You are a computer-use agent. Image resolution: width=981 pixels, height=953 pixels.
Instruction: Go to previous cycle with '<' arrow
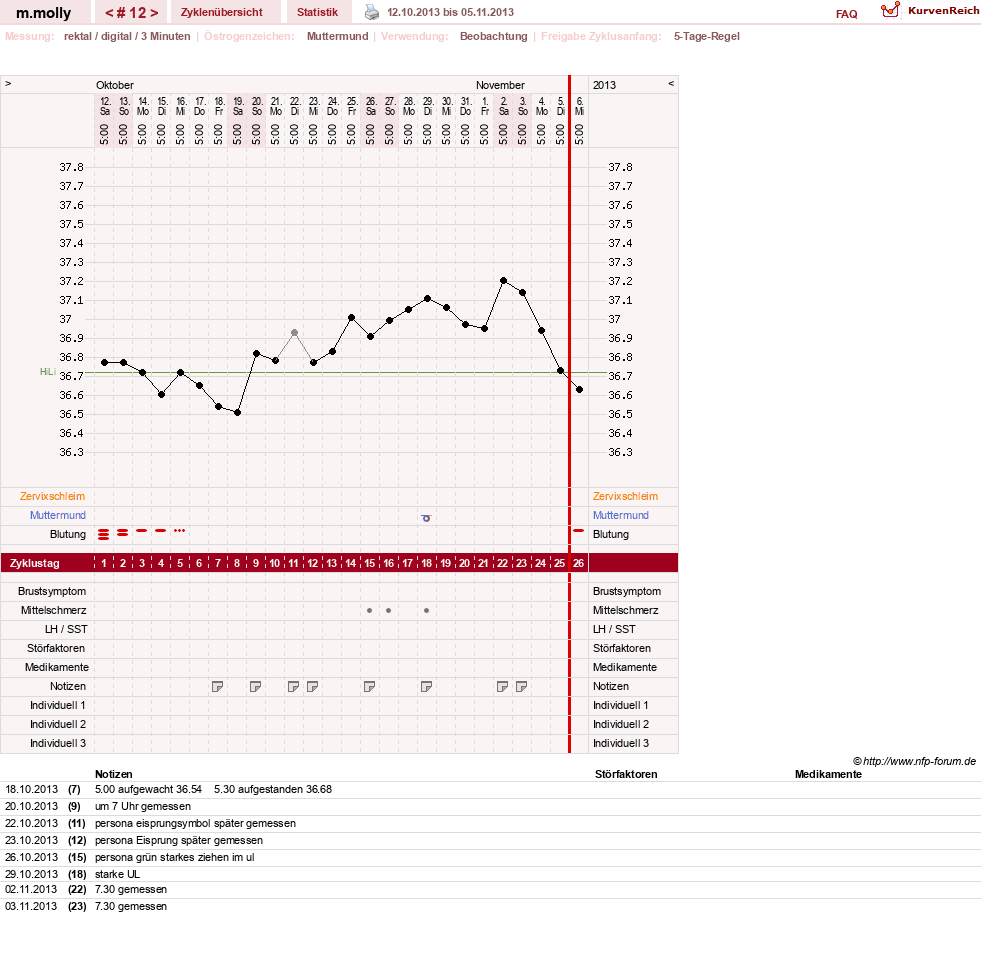[x=109, y=13]
